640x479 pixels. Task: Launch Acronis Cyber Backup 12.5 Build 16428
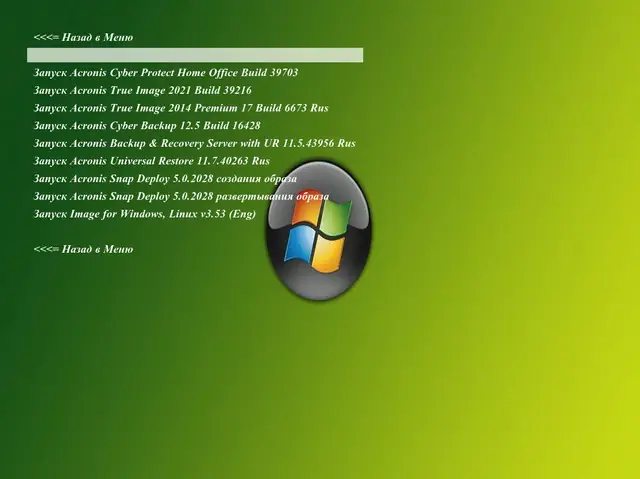(x=147, y=126)
